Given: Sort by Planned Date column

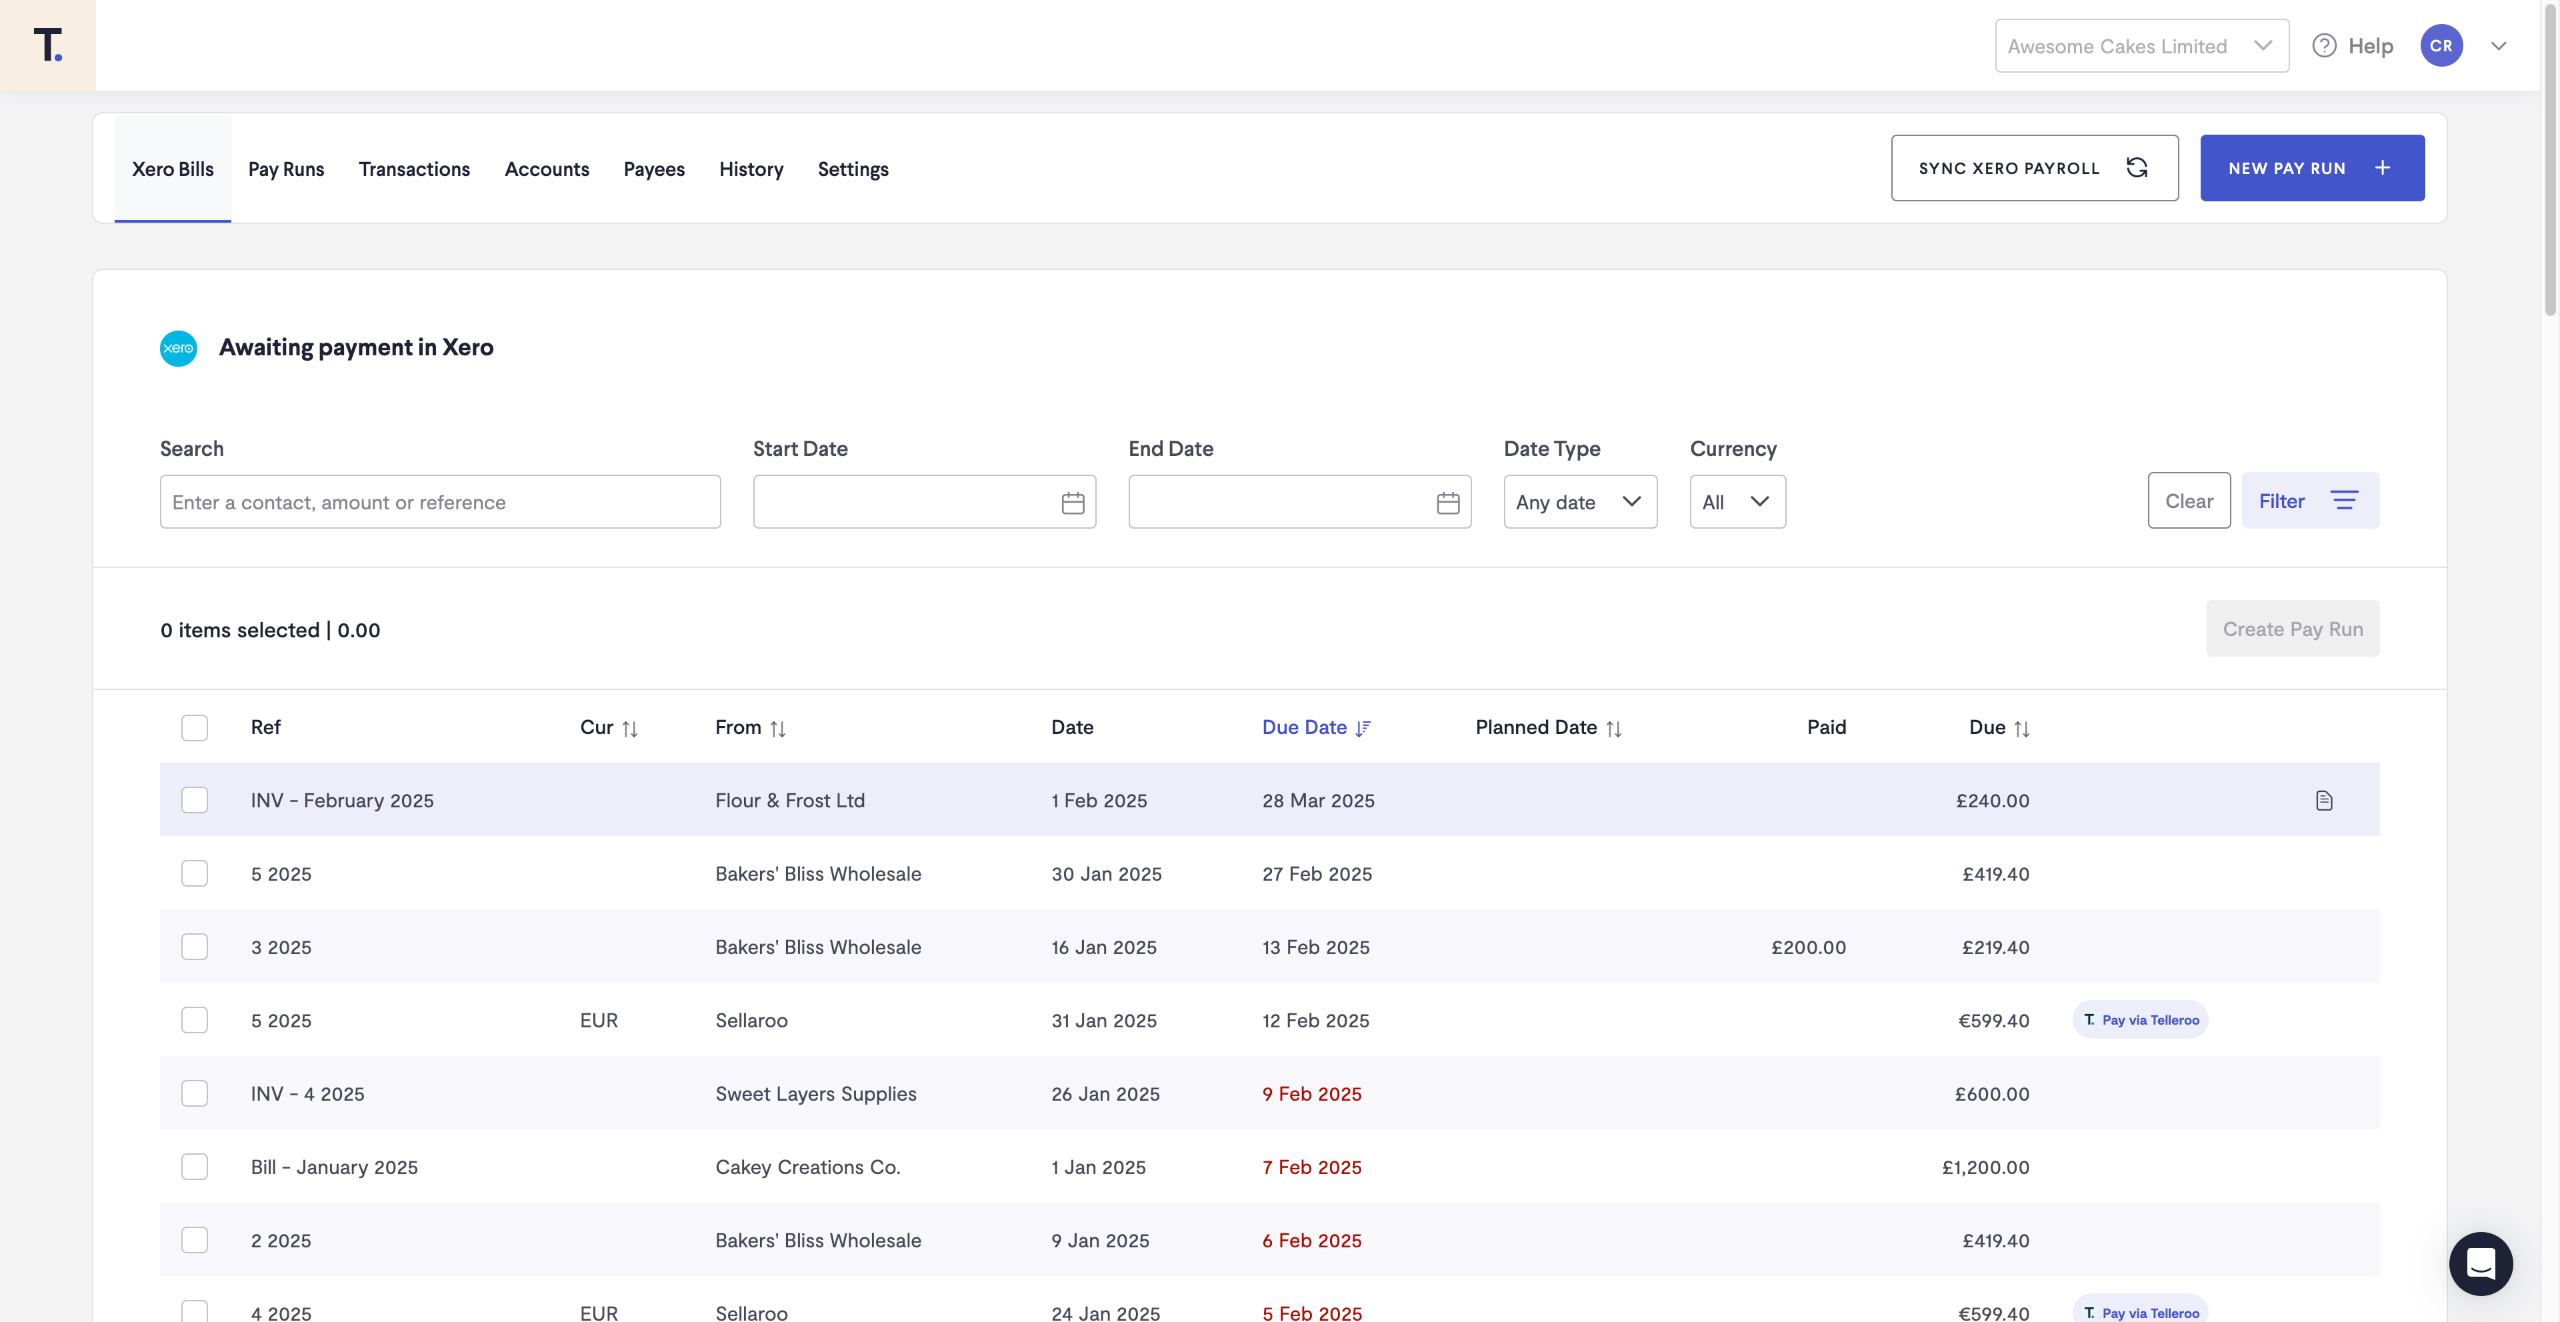Looking at the screenshot, I should (1613, 729).
